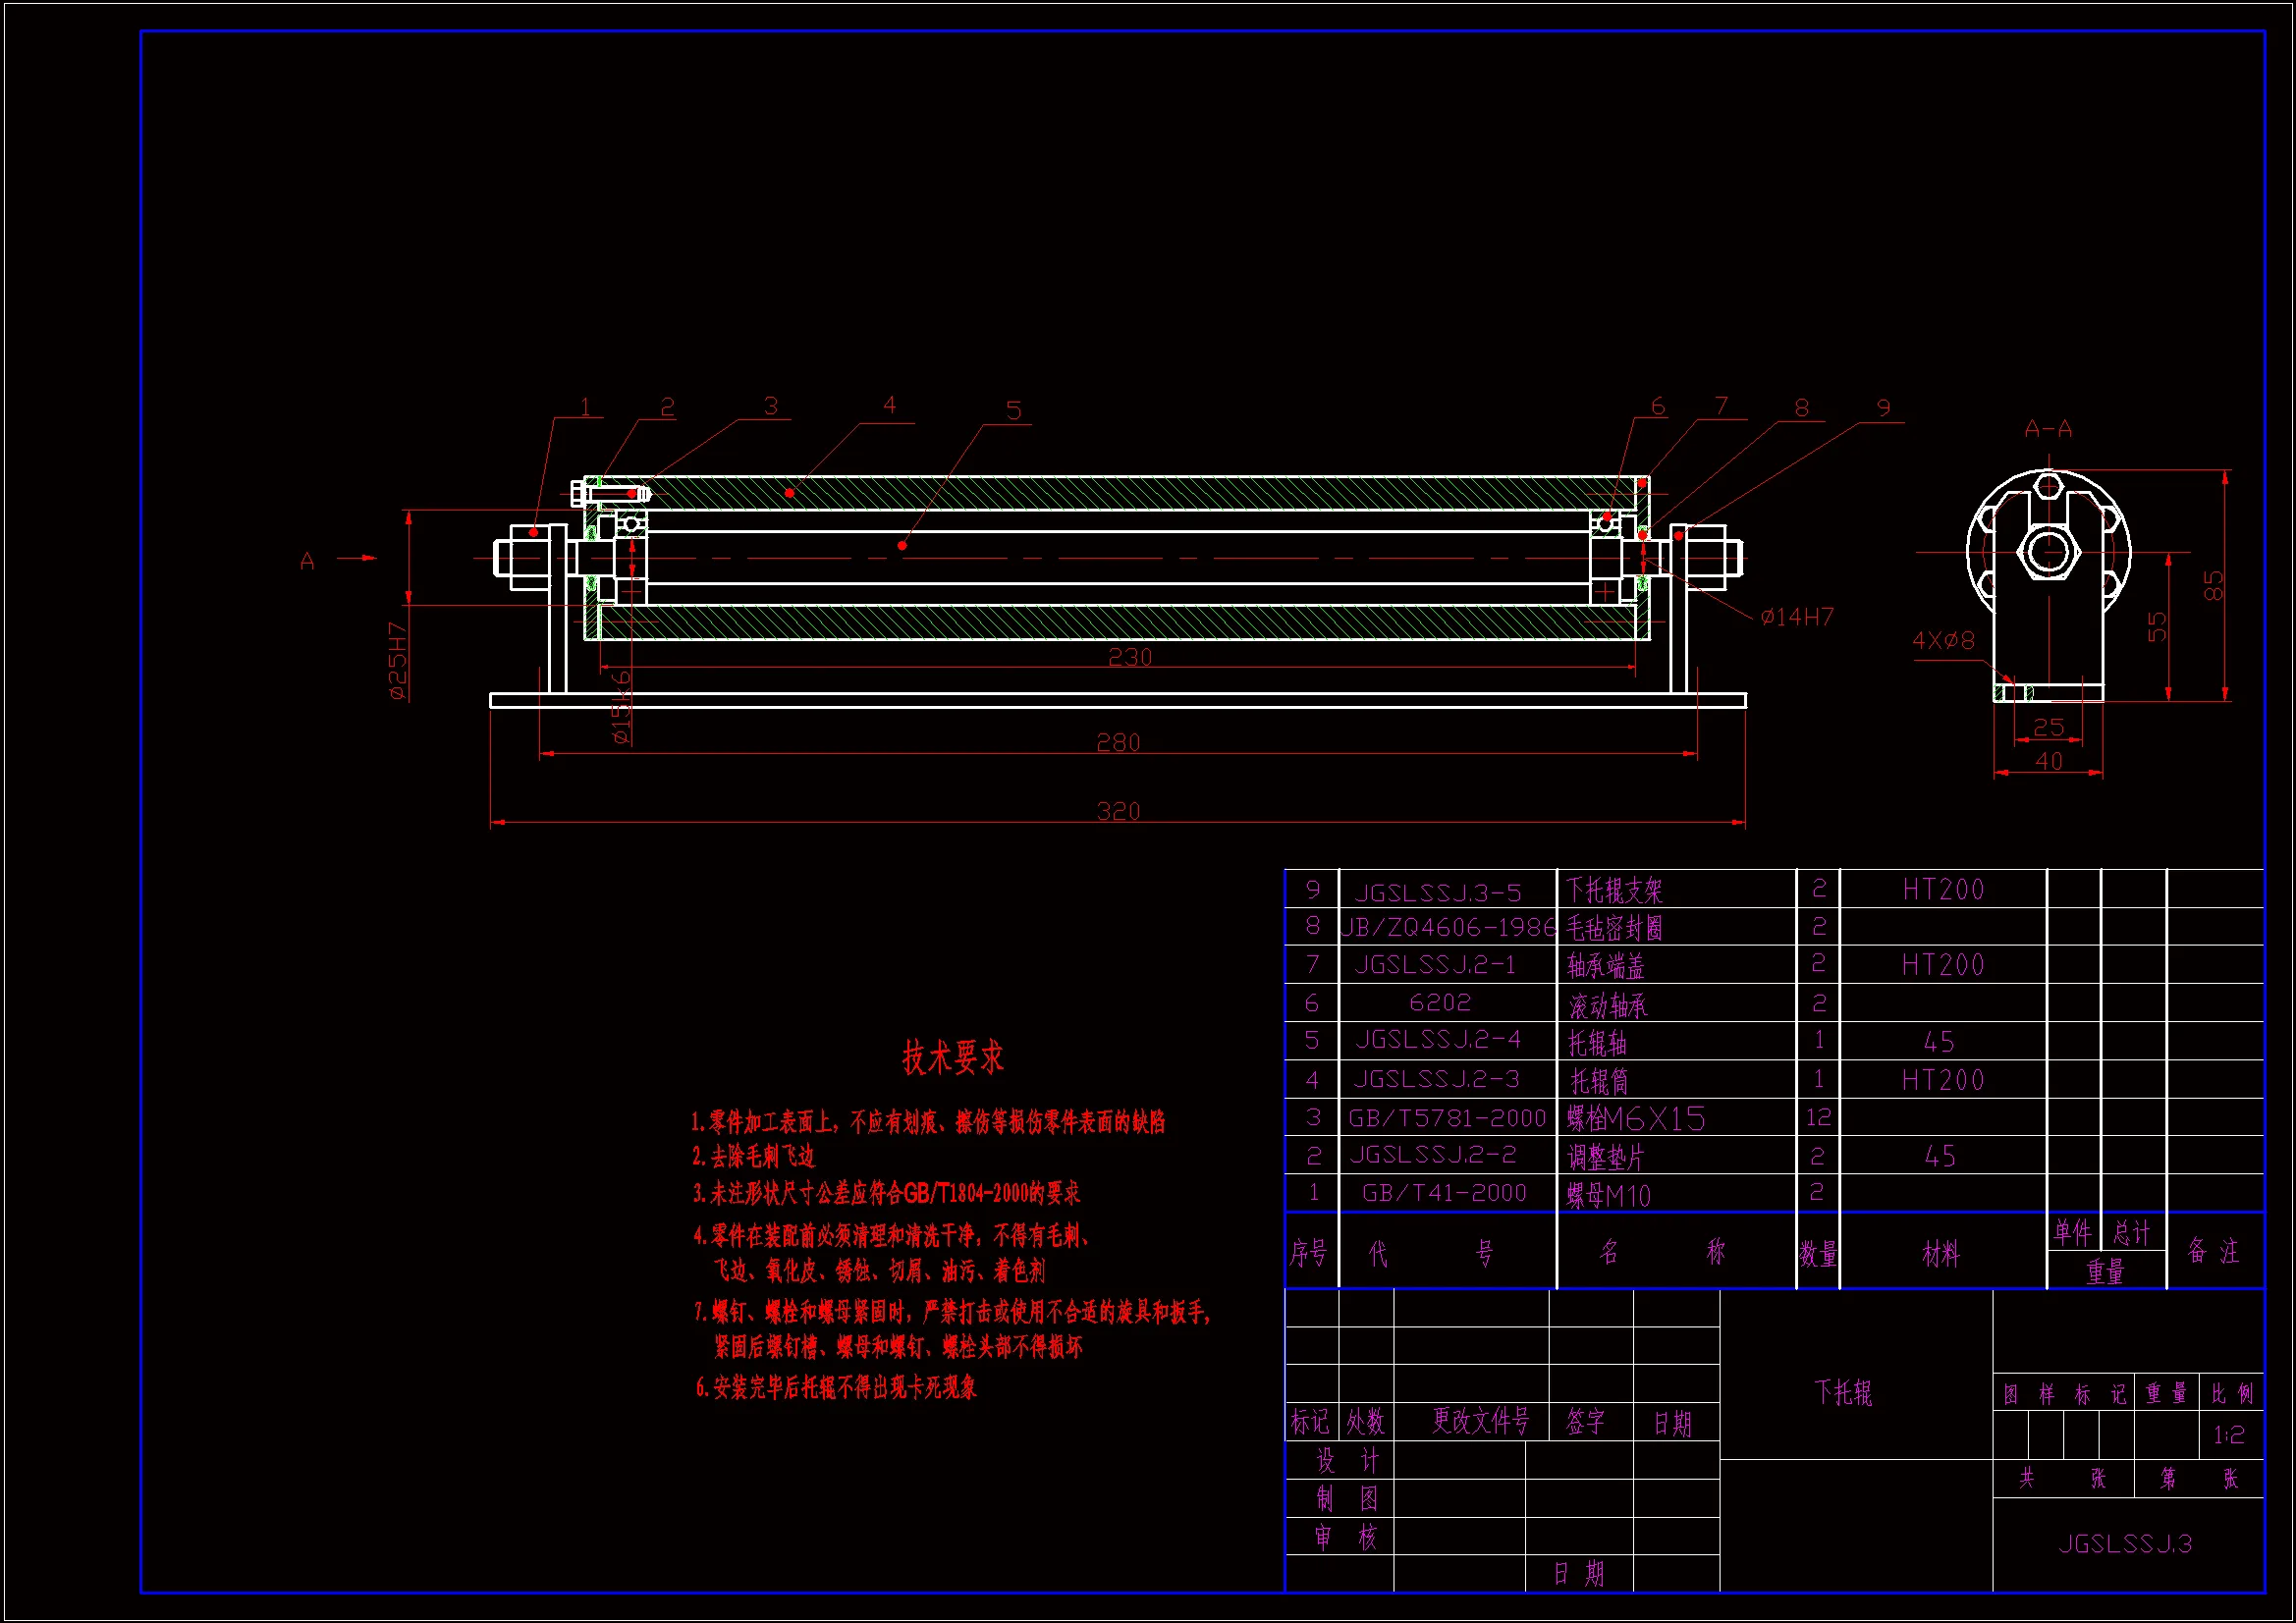2296x1623 pixels.
Task: Select the 4Xø8 hole callout
Action: click(x=1943, y=640)
